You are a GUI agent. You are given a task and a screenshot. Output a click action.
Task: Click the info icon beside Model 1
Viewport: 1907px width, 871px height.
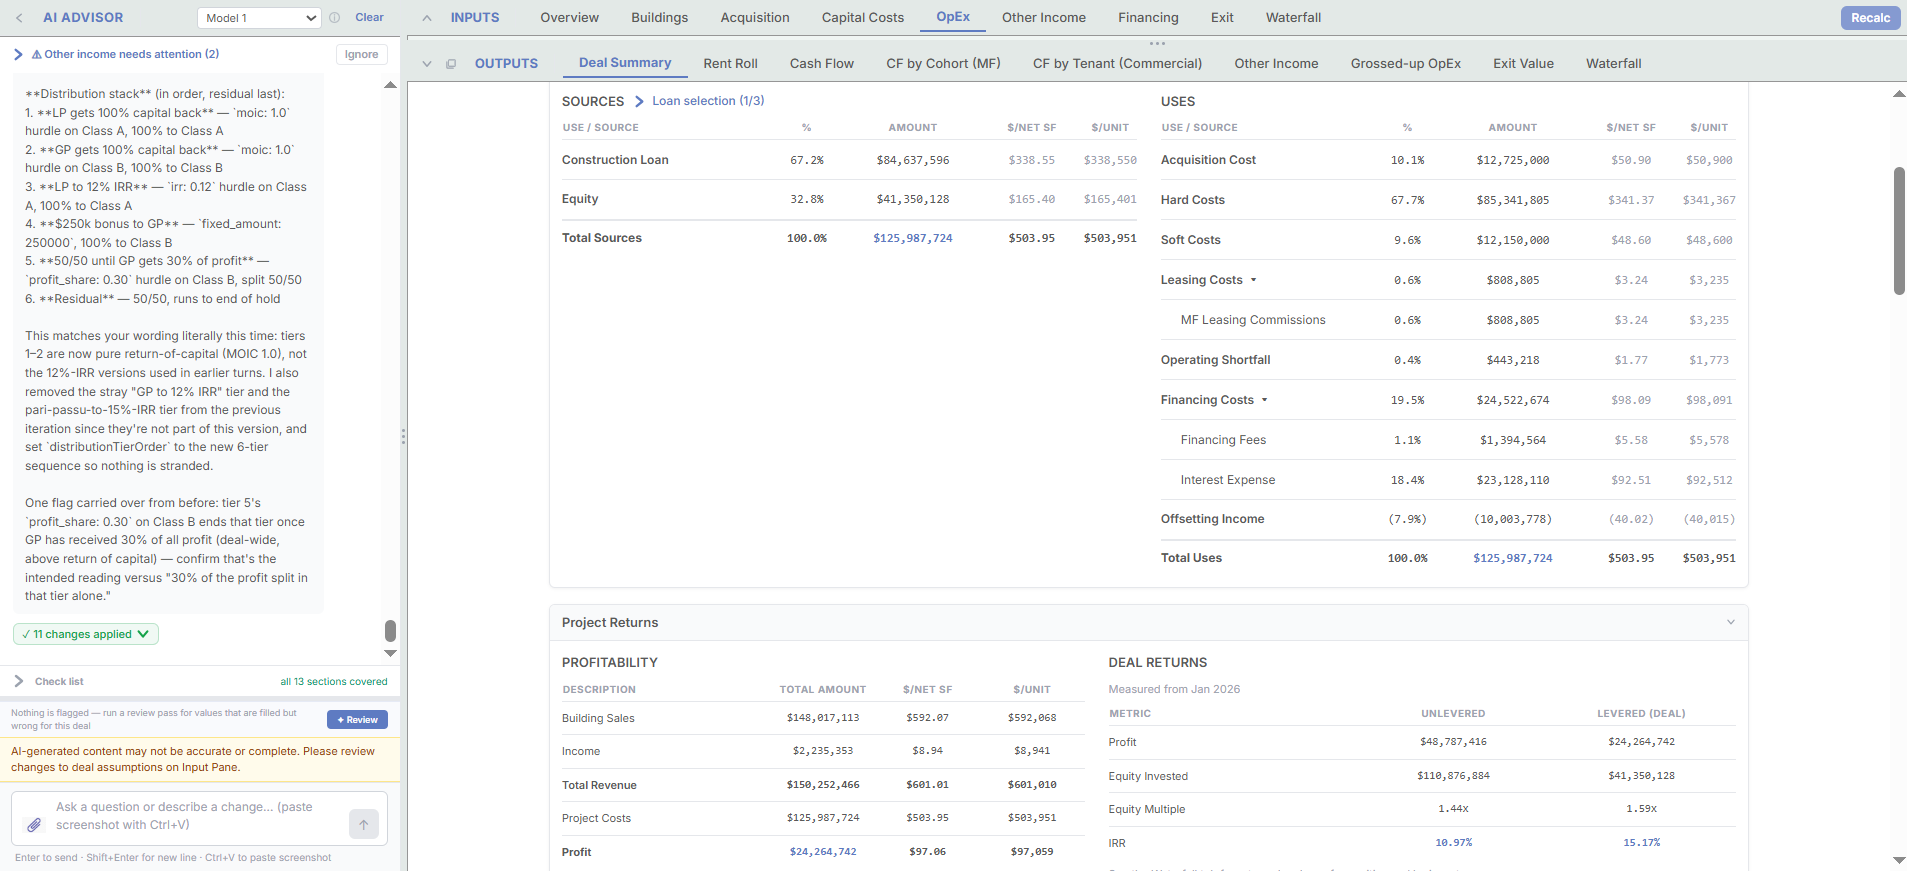pos(335,18)
